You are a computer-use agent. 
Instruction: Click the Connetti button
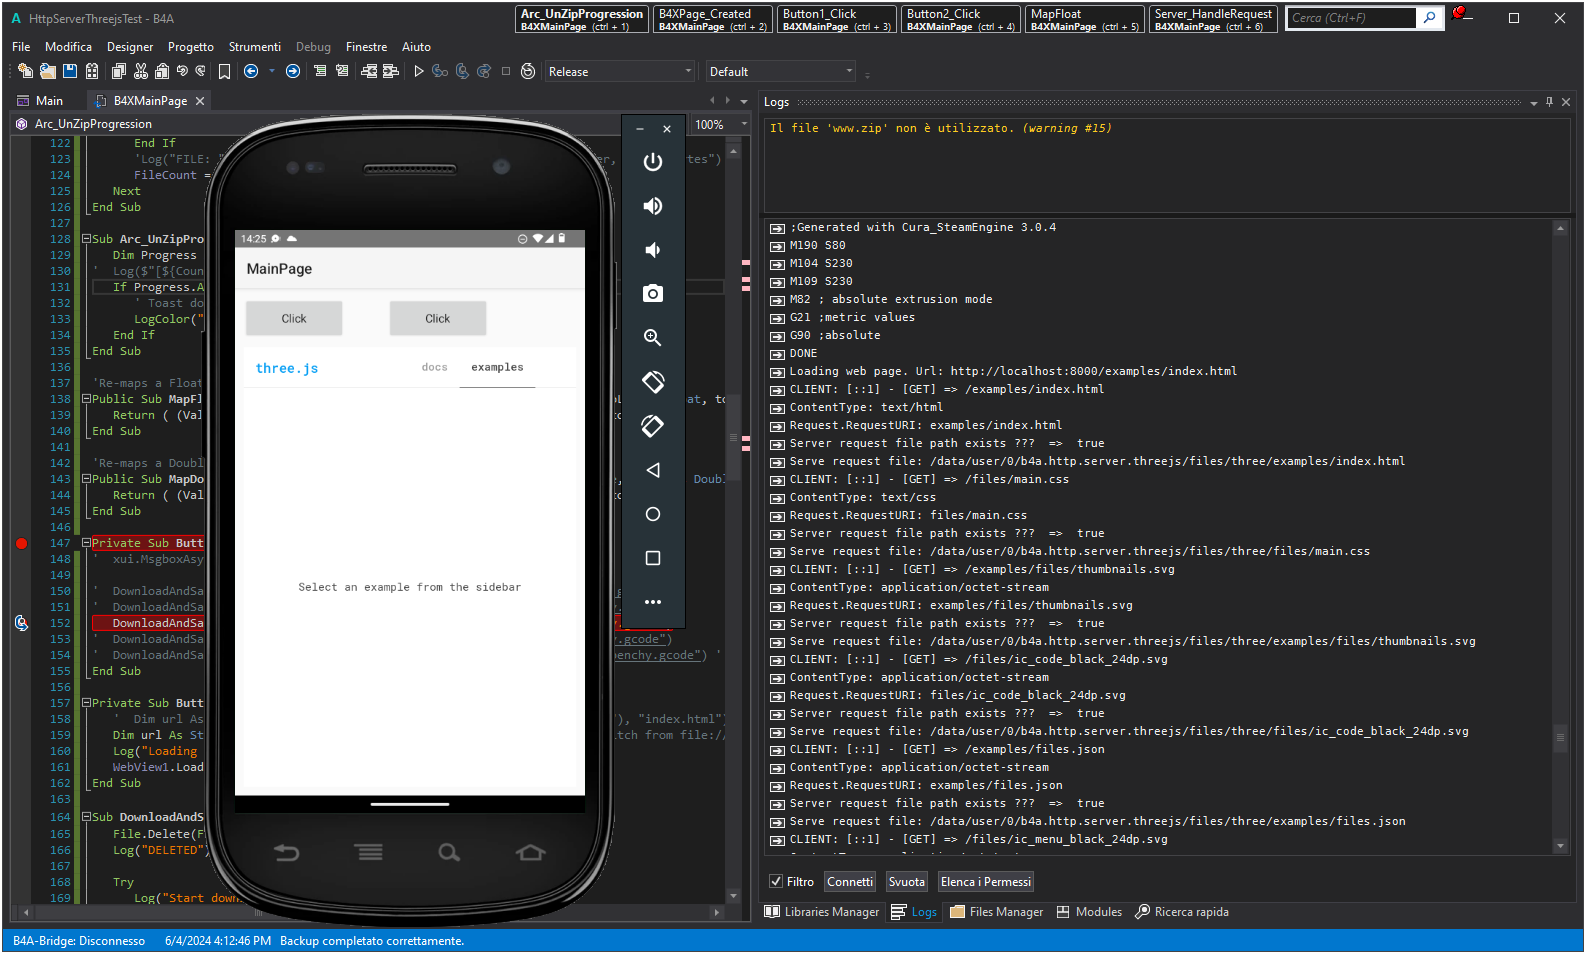click(x=850, y=881)
